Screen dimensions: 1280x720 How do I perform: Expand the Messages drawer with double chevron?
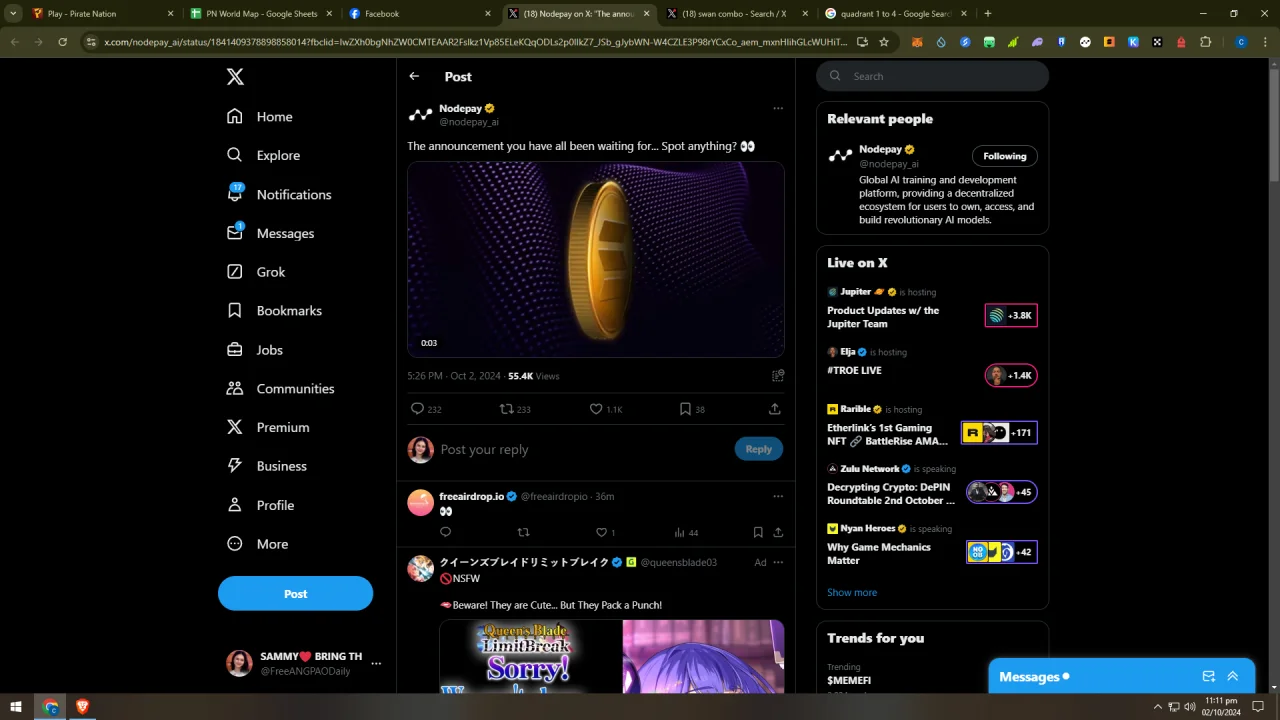click(1233, 677)
